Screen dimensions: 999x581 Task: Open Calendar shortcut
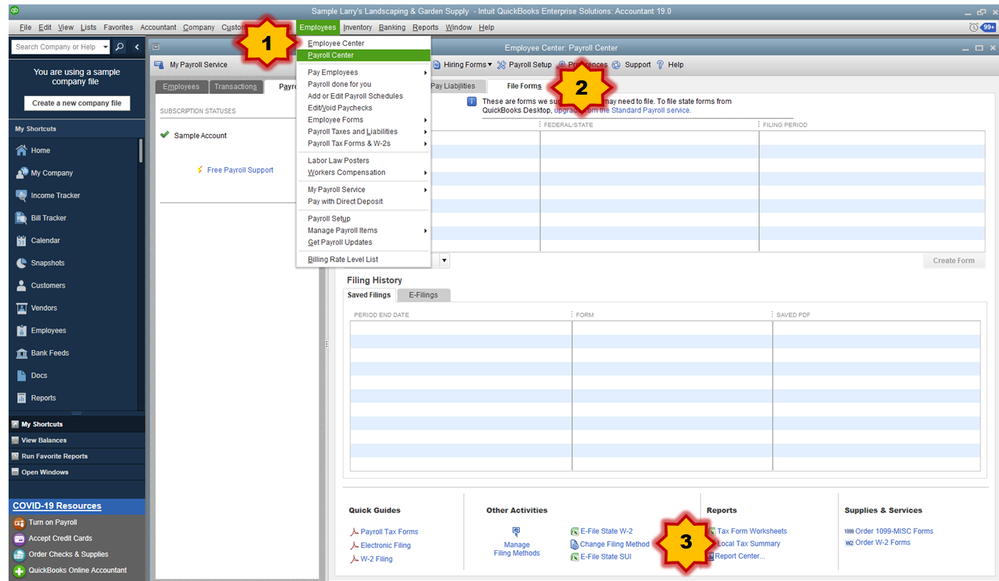45,240
